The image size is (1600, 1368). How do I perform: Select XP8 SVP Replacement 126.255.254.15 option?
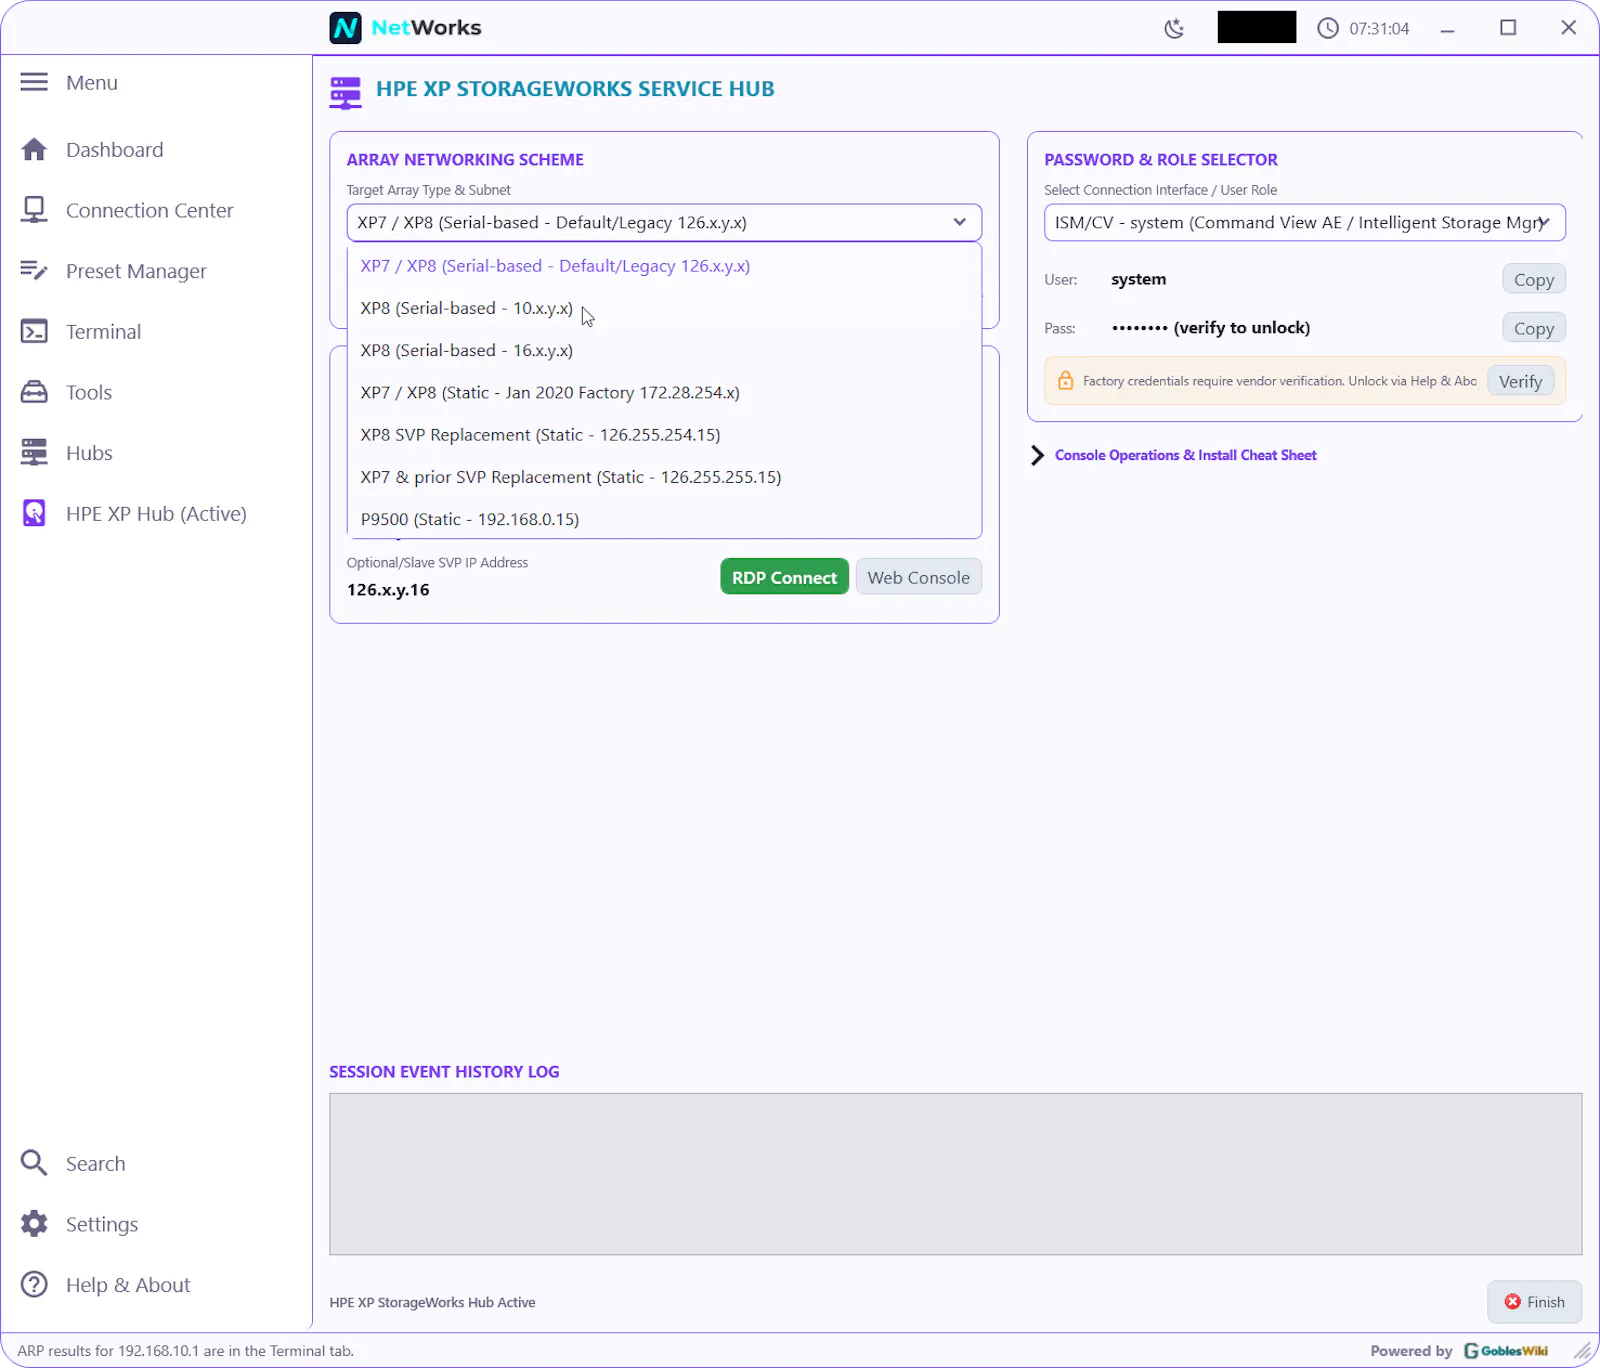pyautogui.click(x=664, y=434)
